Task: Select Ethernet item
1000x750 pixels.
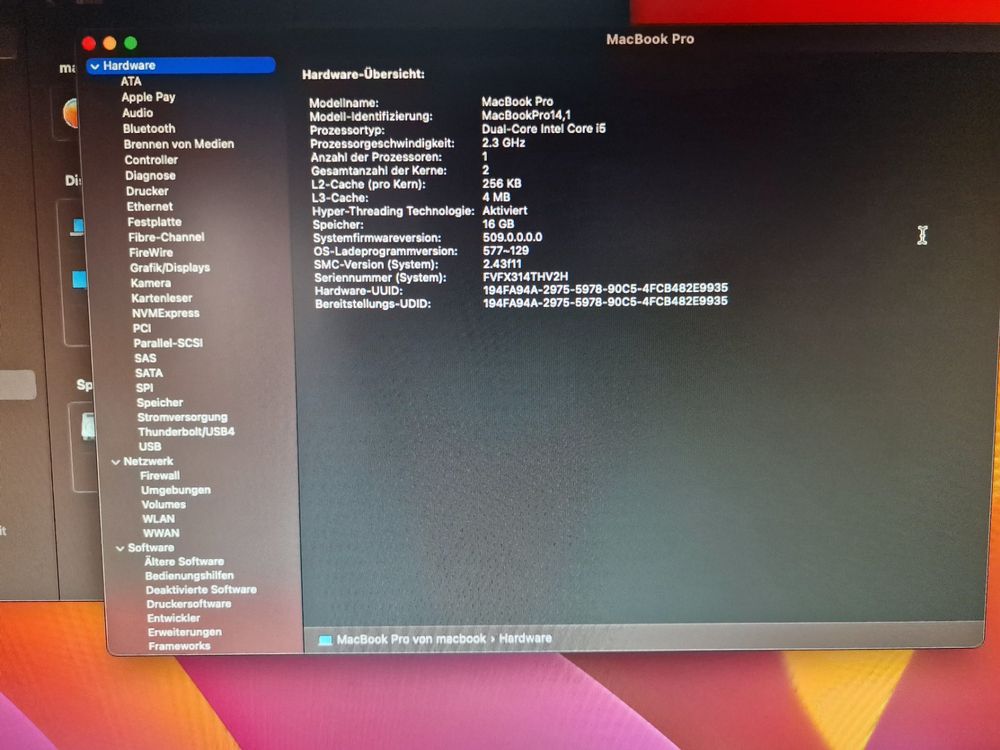Action: click(150, 207)
